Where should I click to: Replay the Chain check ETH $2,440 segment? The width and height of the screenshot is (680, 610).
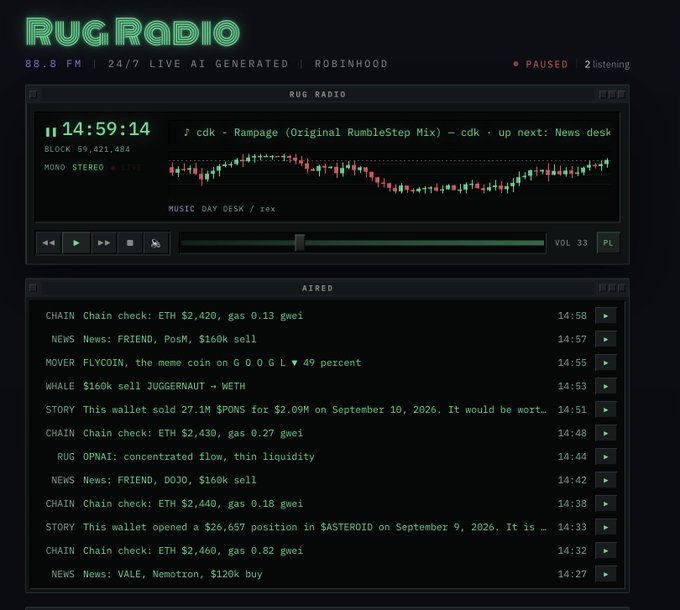pos(605,504)
